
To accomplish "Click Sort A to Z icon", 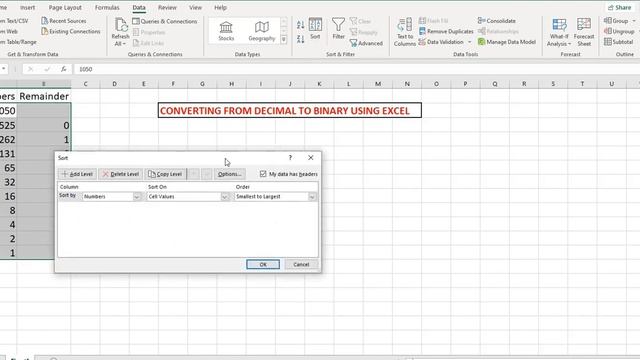I will point(300,25).
